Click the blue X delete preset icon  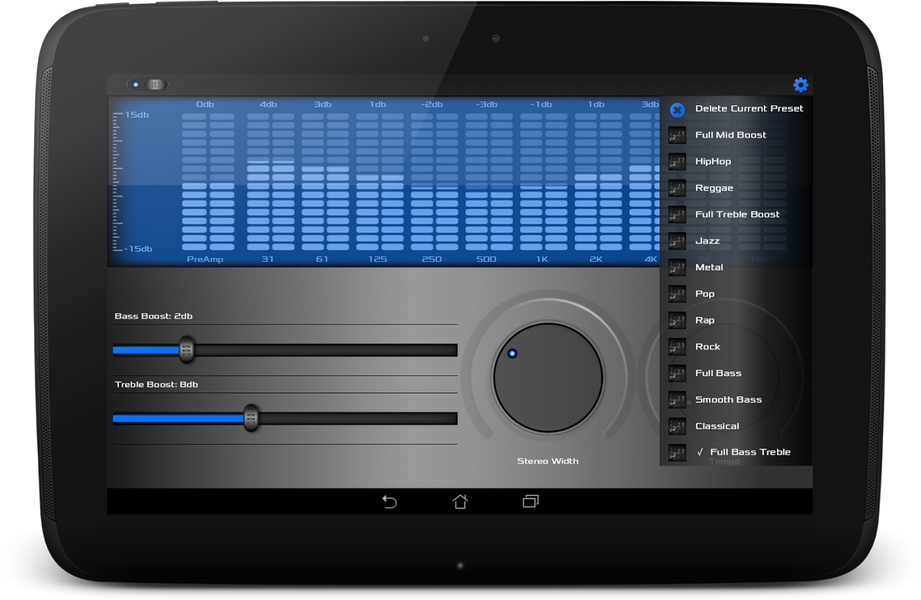(x=677, y=109)
